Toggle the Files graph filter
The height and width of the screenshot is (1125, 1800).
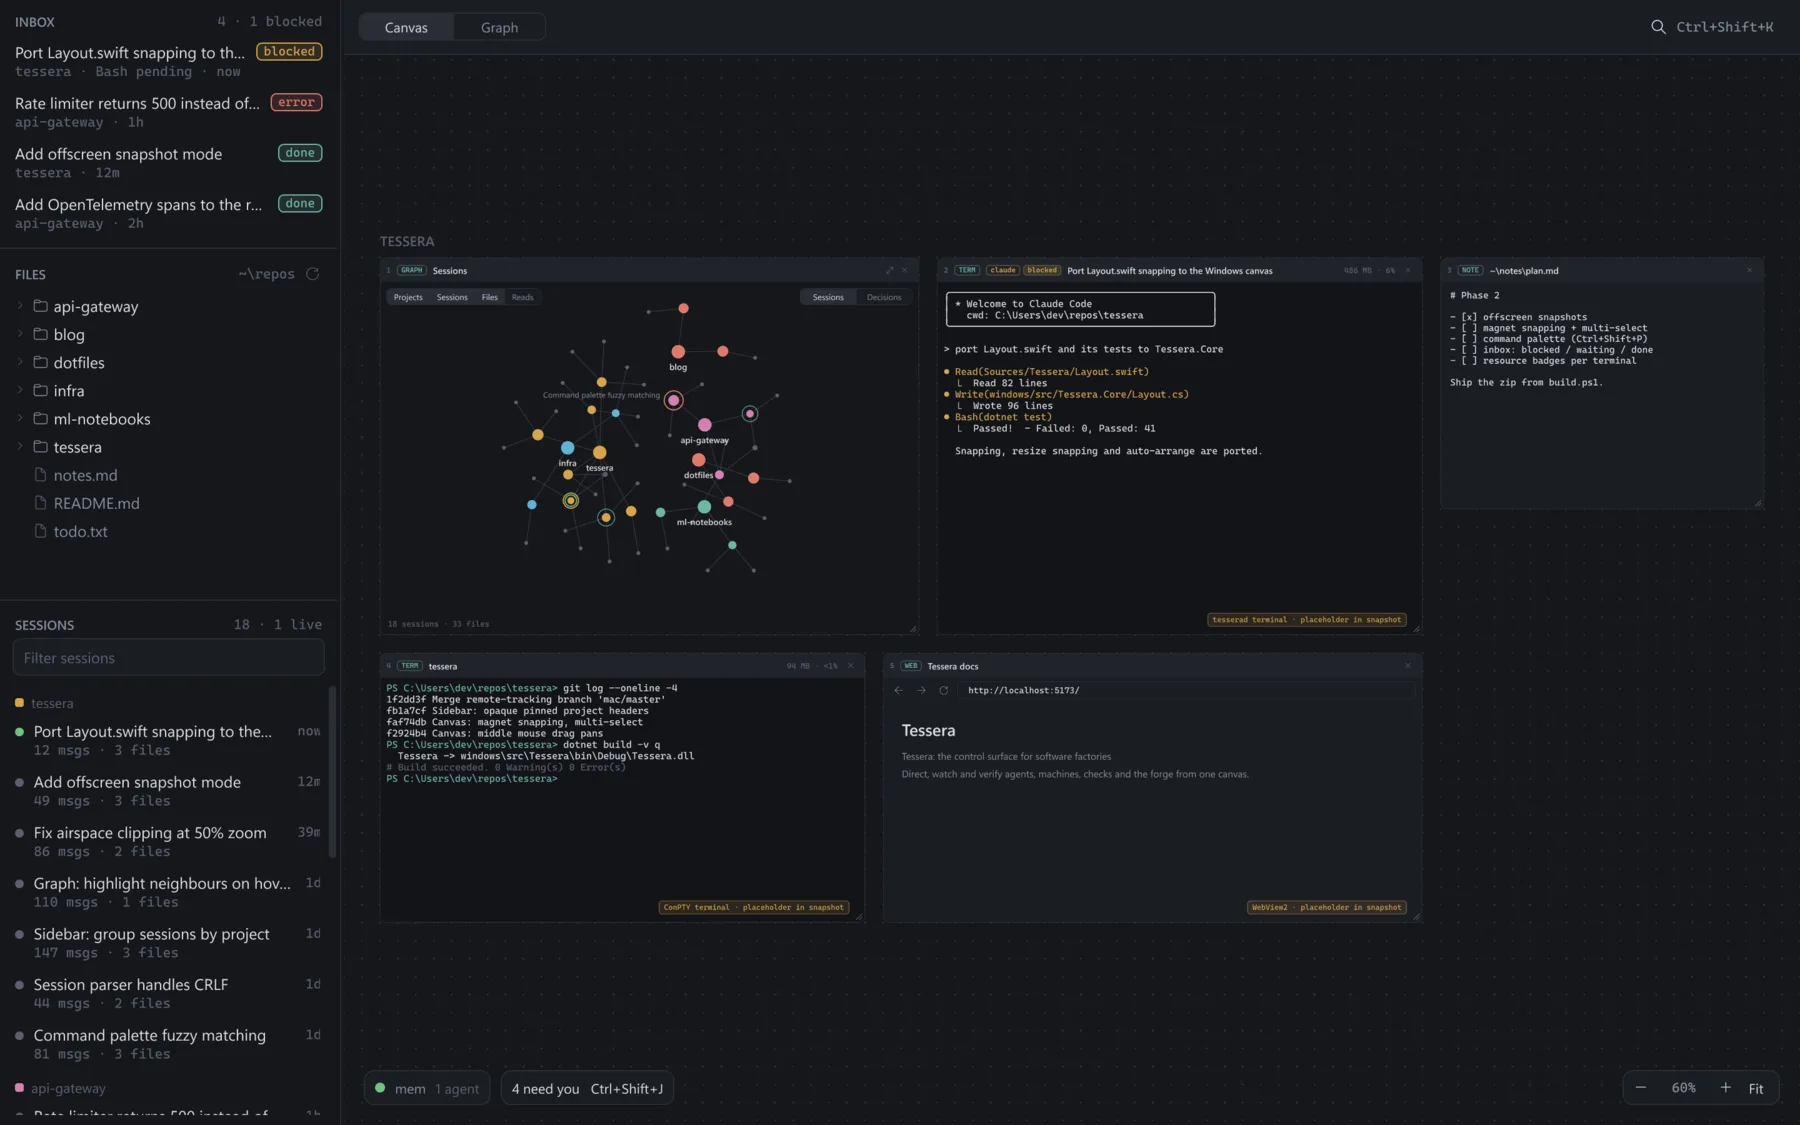489,297
